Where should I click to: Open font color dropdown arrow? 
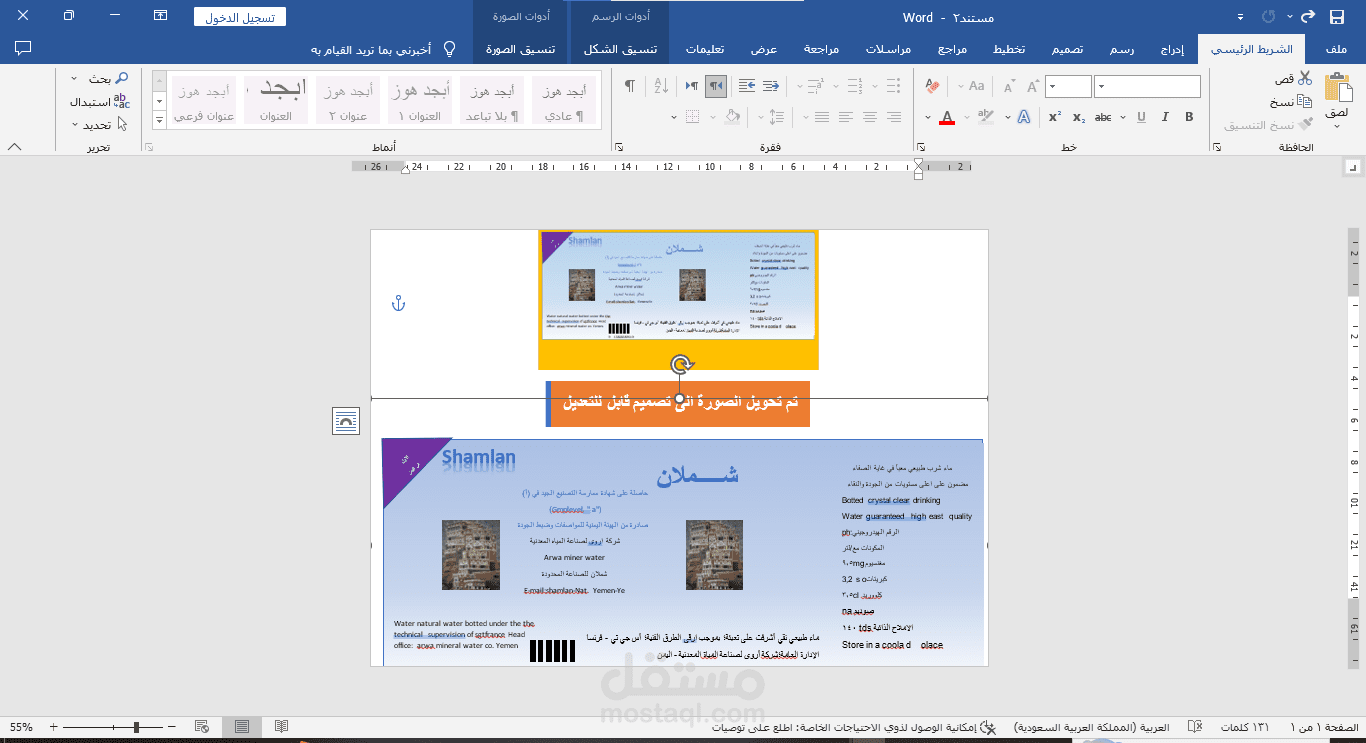[928, 116]
